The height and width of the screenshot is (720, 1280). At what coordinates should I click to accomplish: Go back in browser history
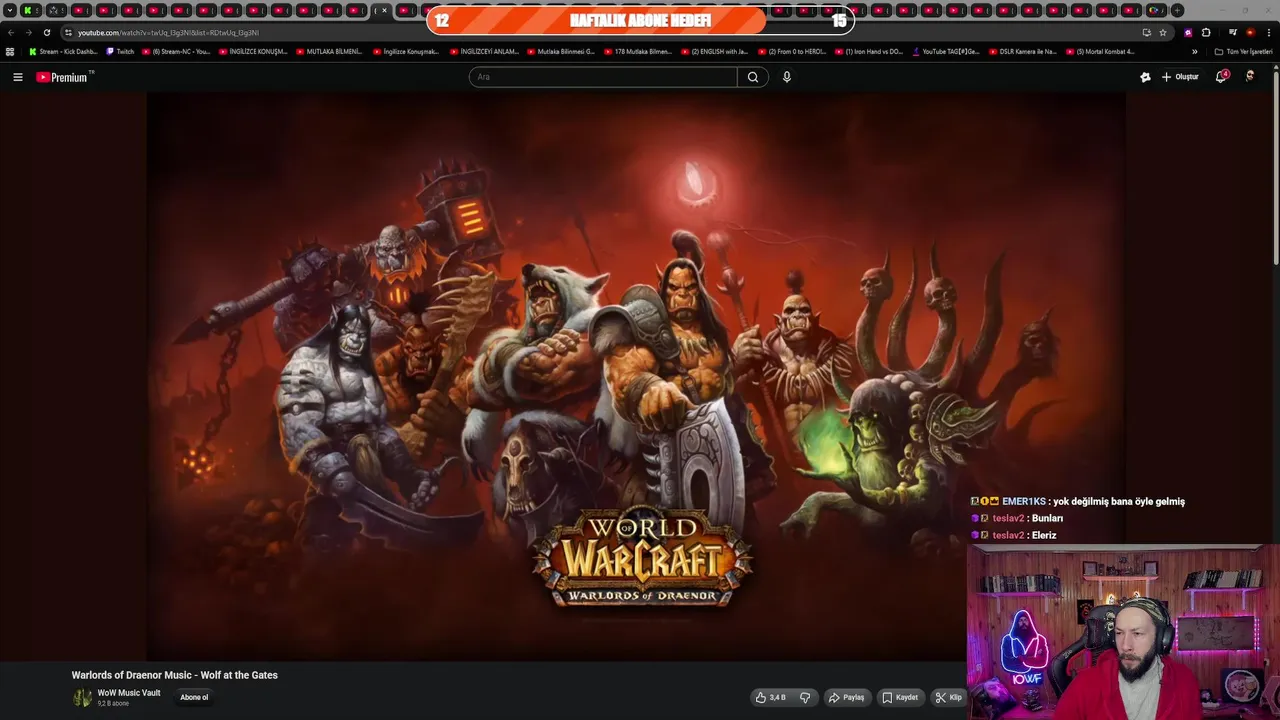[11, 32]
